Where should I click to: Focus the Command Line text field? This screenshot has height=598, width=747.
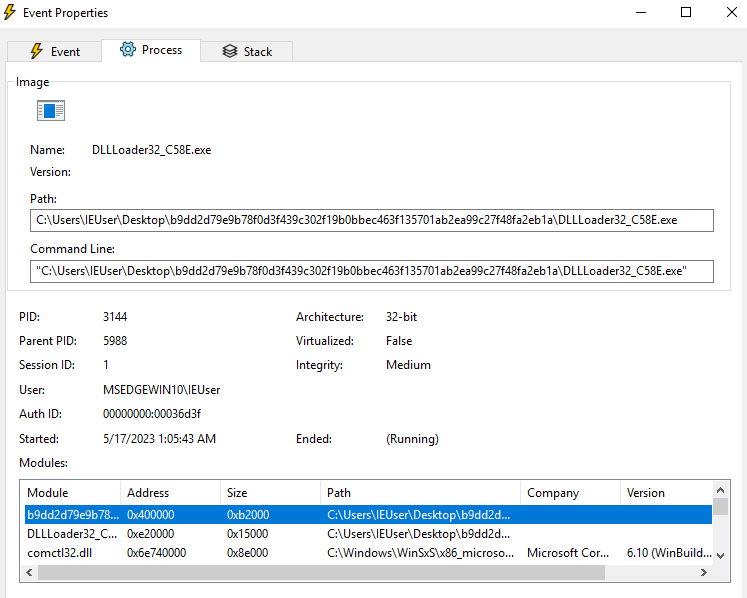point(371,271)
